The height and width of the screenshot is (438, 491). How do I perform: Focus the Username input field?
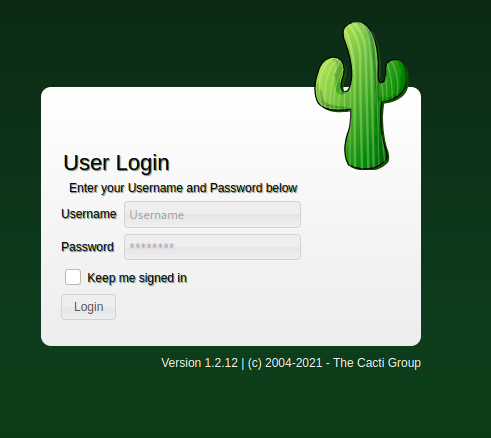pos(212,214)
